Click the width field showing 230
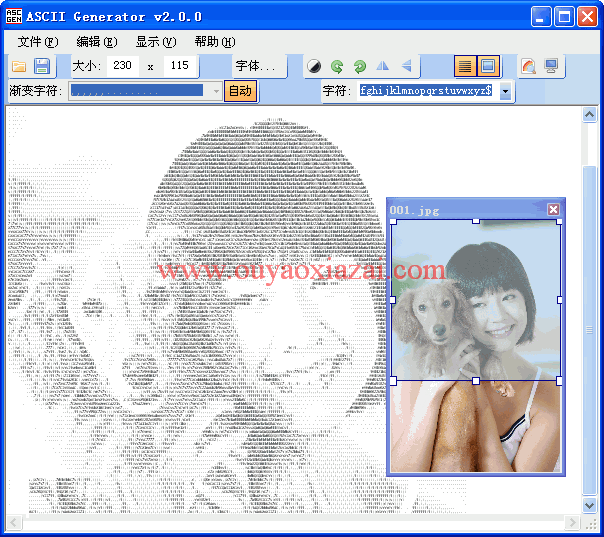604x537 pixels. [122, 65]
